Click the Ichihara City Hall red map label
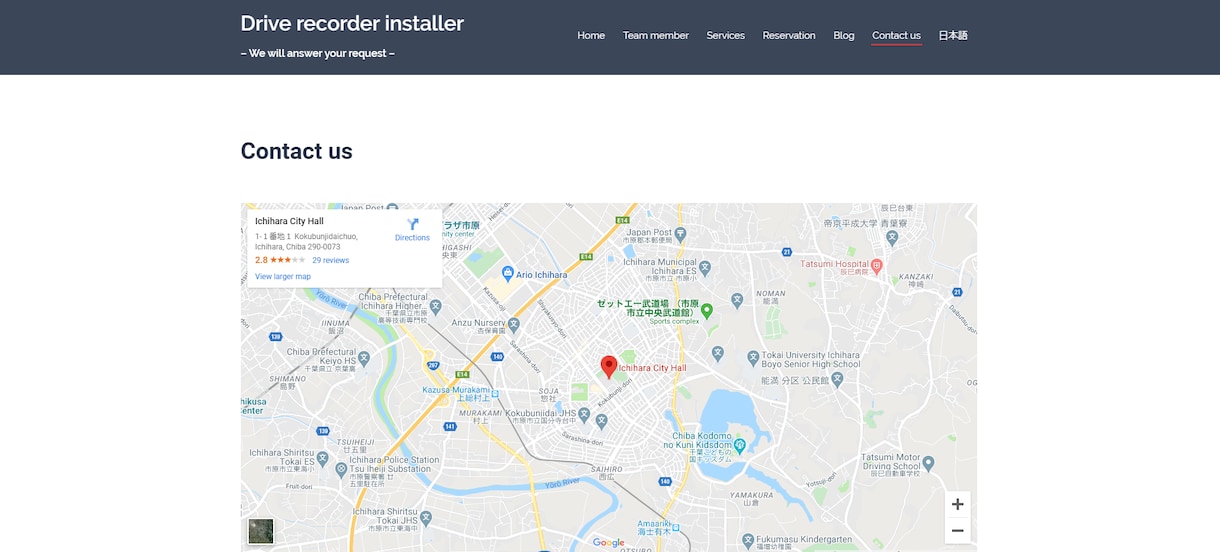 click(x=653, y=368)
